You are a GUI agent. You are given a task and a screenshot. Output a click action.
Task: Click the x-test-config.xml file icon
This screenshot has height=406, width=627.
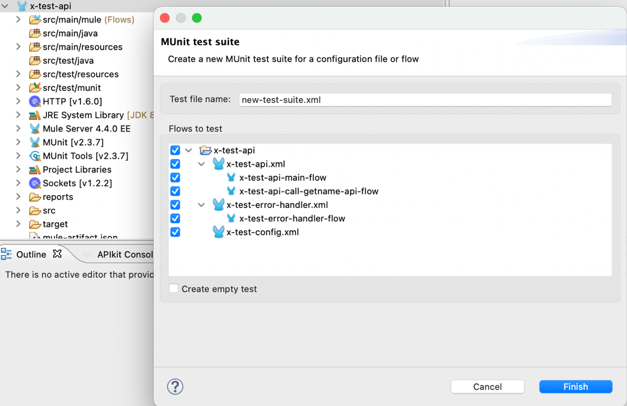point(218,232)
